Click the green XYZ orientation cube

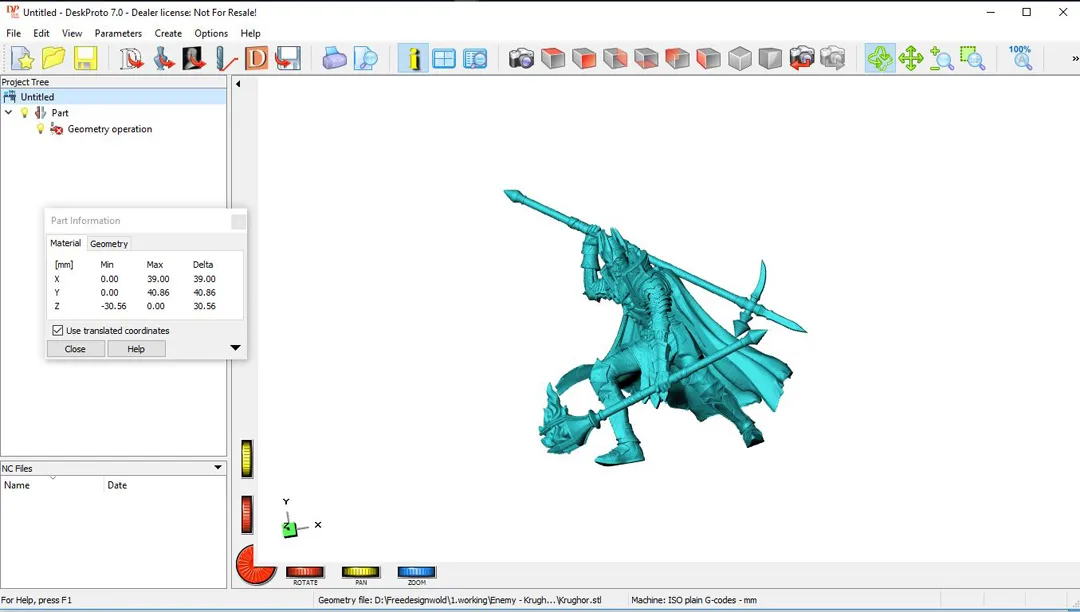pyautogui.click(x=289, y=529)
